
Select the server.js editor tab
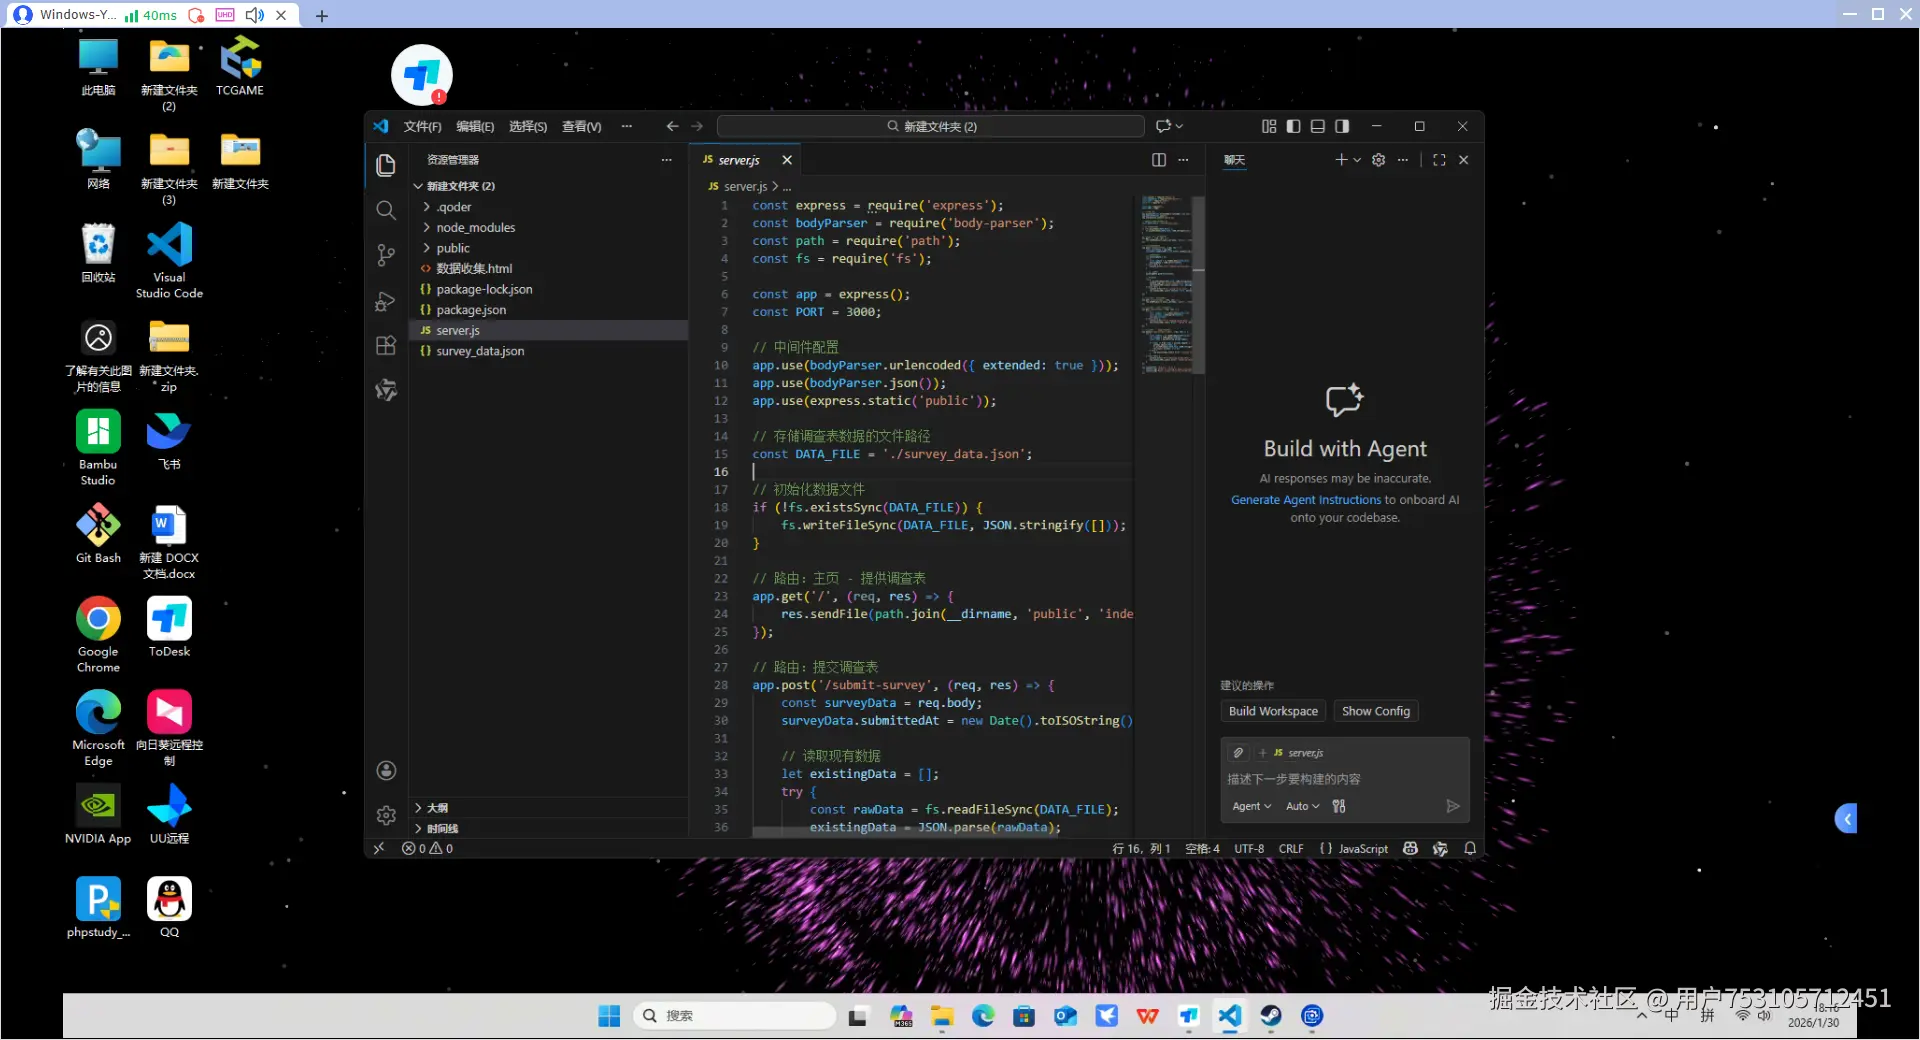[739, 160]
